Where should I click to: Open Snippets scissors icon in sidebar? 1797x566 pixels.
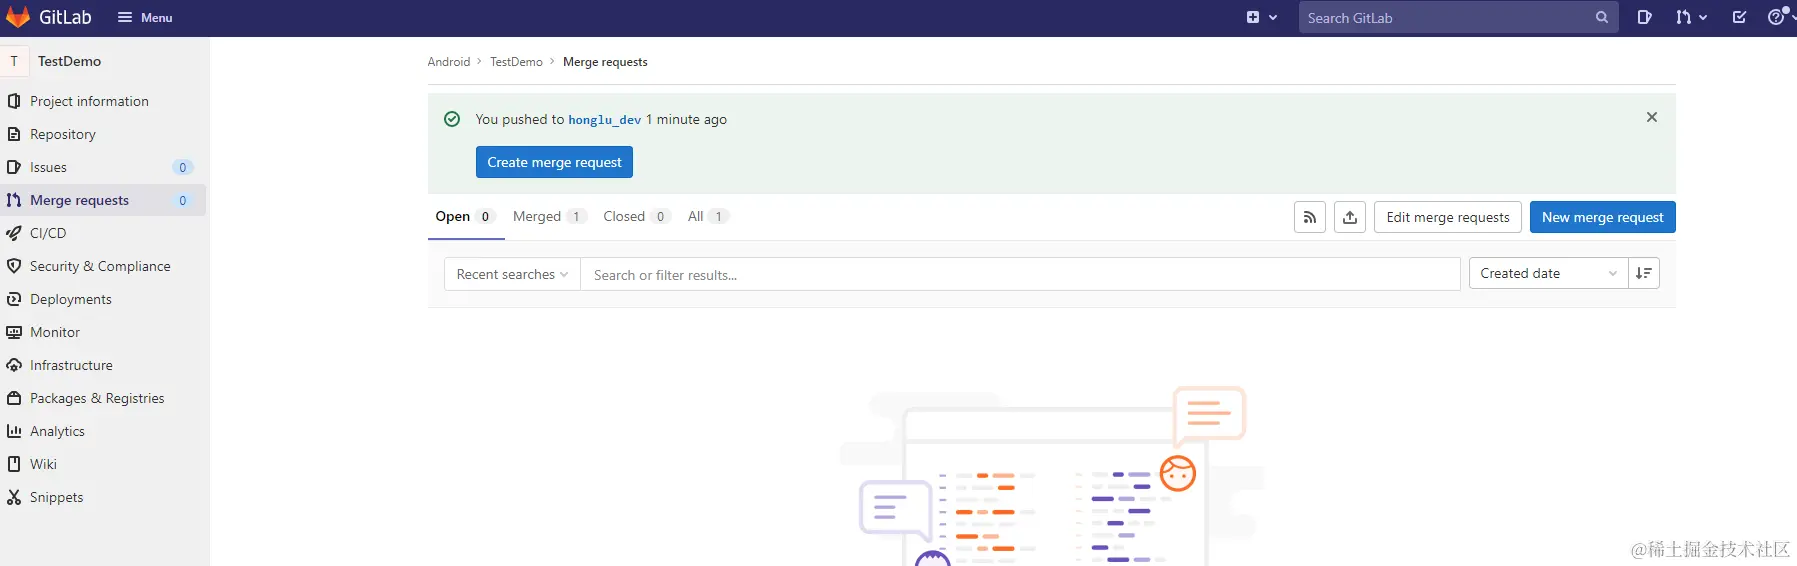(x=14, y=497)
